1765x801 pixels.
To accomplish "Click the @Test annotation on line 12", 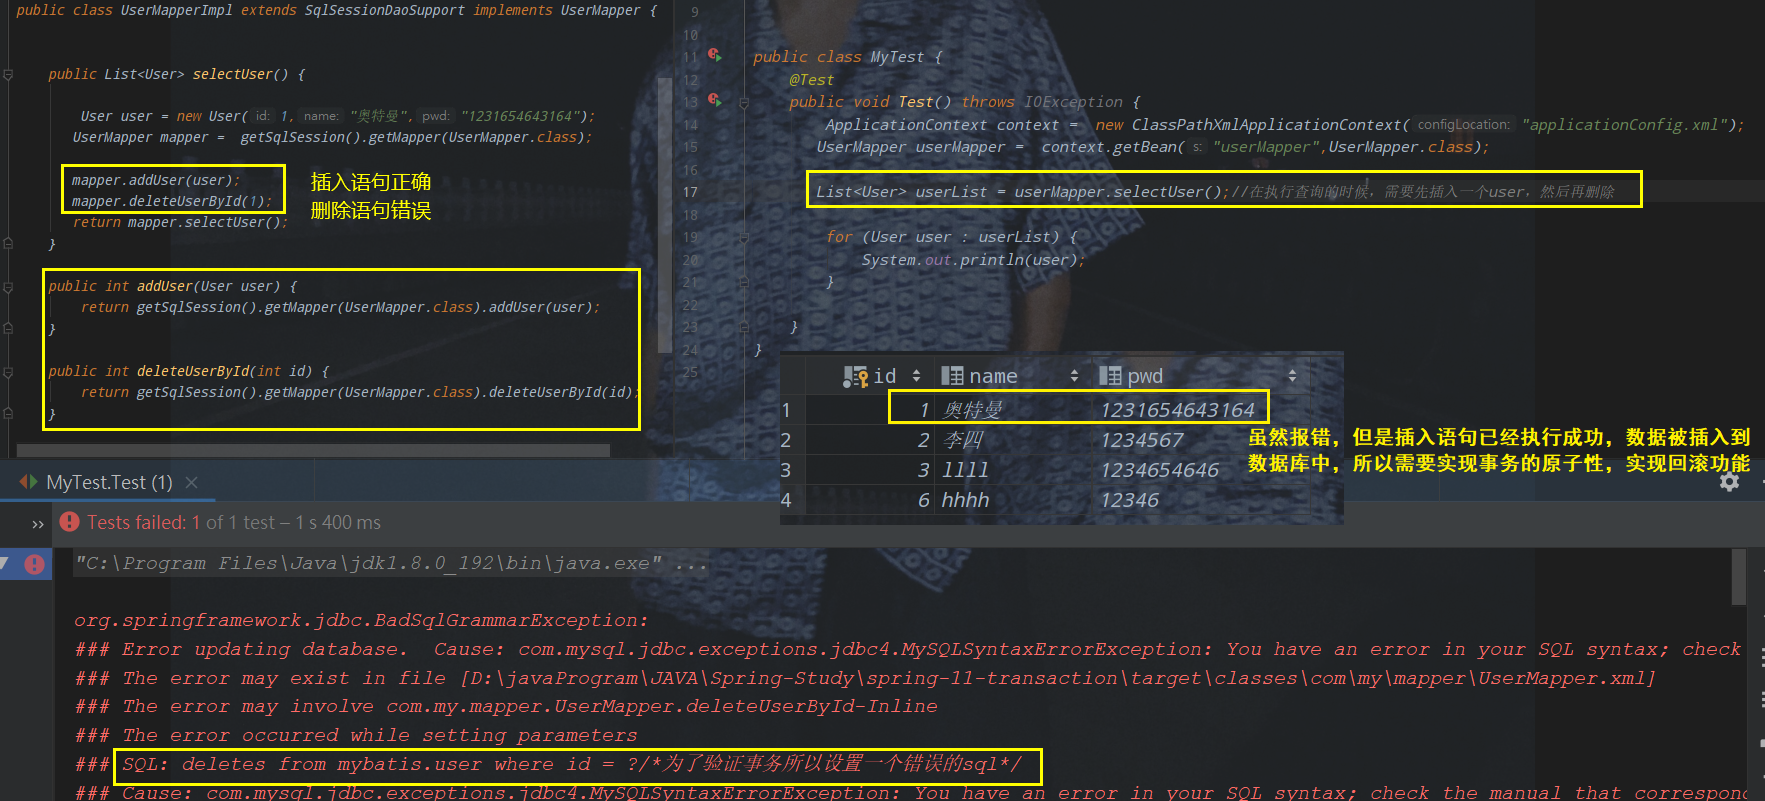I will click(811, 80).
